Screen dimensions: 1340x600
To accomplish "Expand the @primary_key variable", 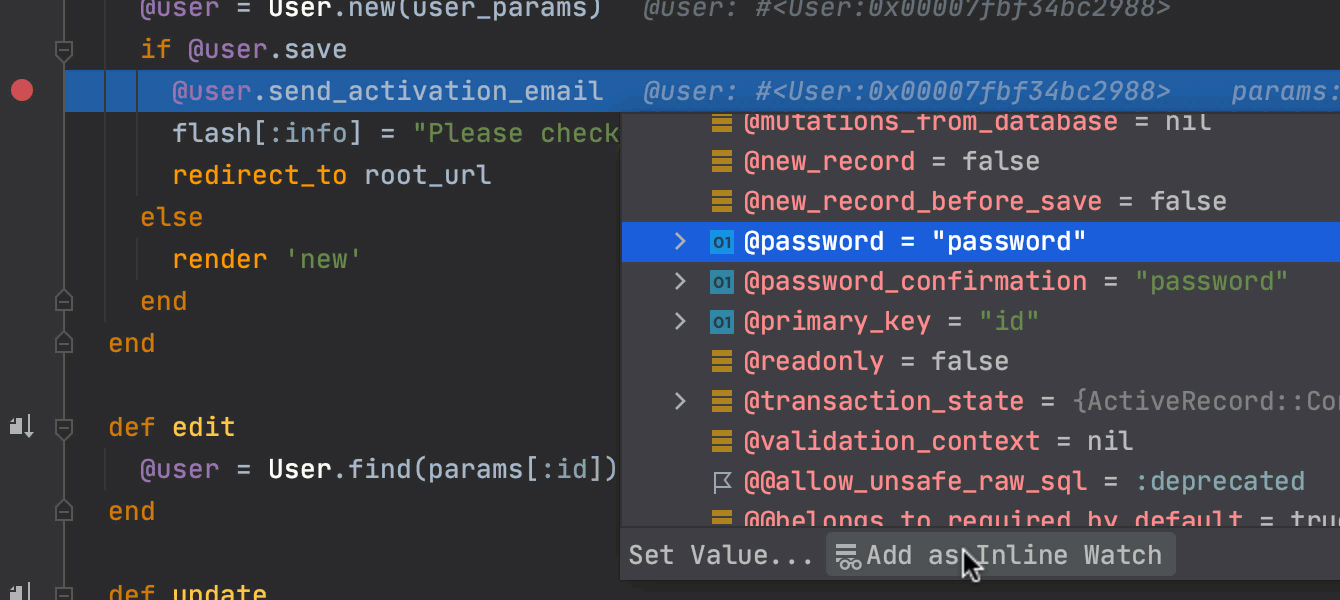I will 680,321.
